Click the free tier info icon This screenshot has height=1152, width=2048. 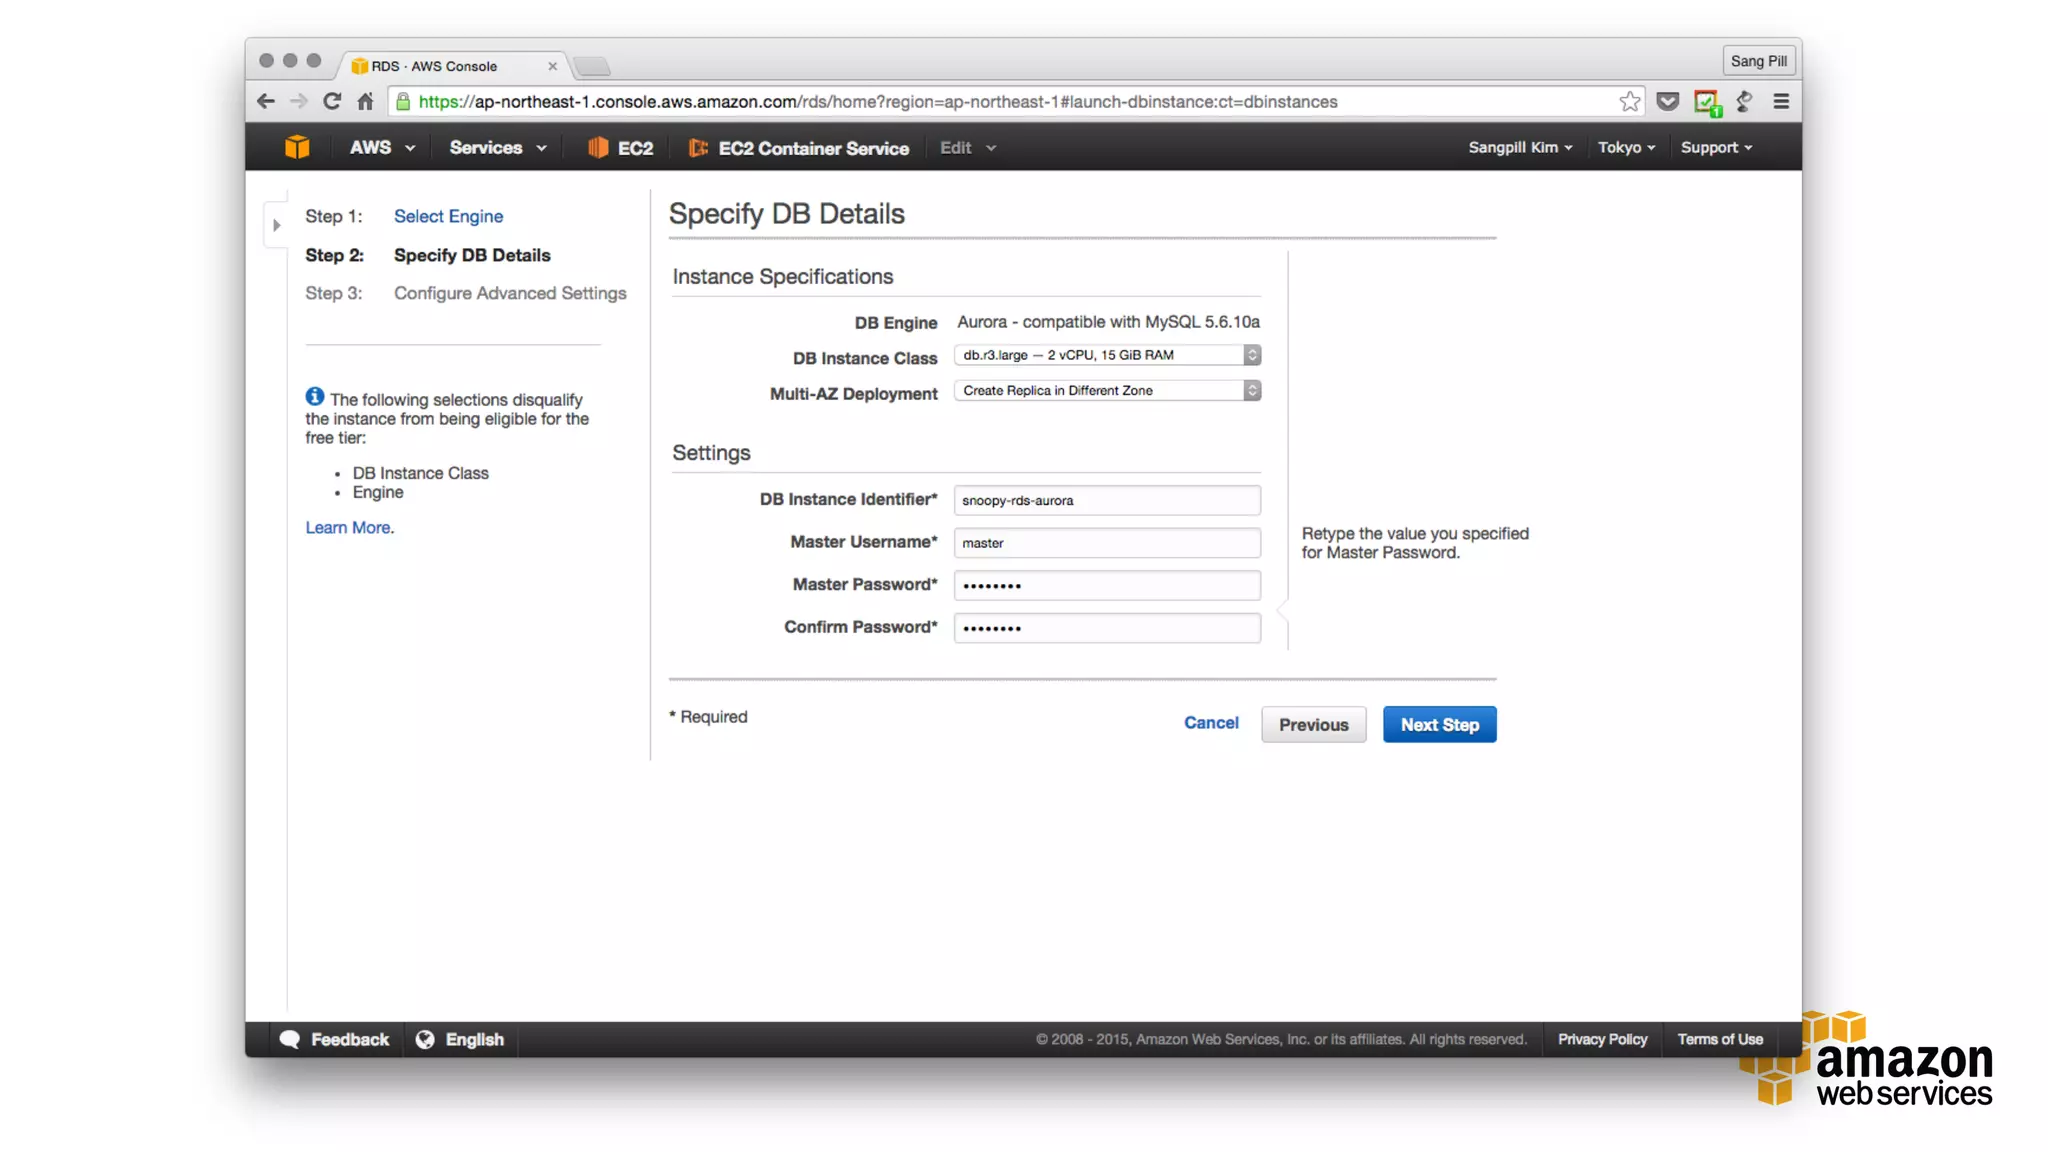point(314,397)
